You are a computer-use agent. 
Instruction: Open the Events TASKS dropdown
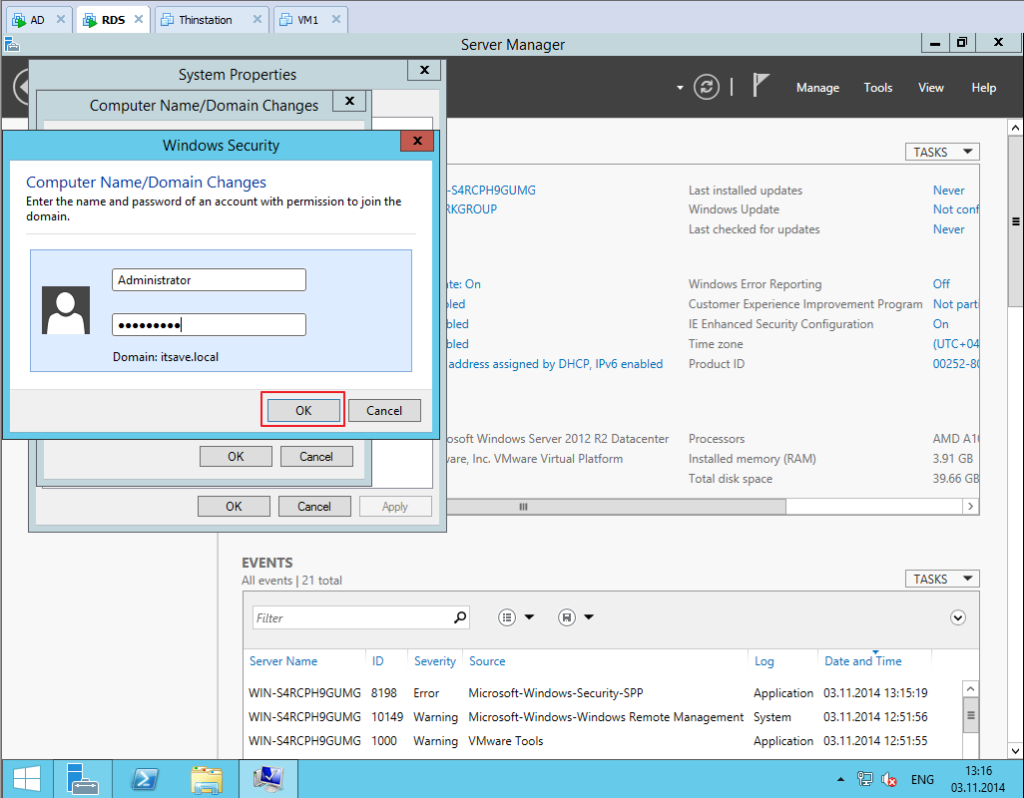tap(942, 579)
